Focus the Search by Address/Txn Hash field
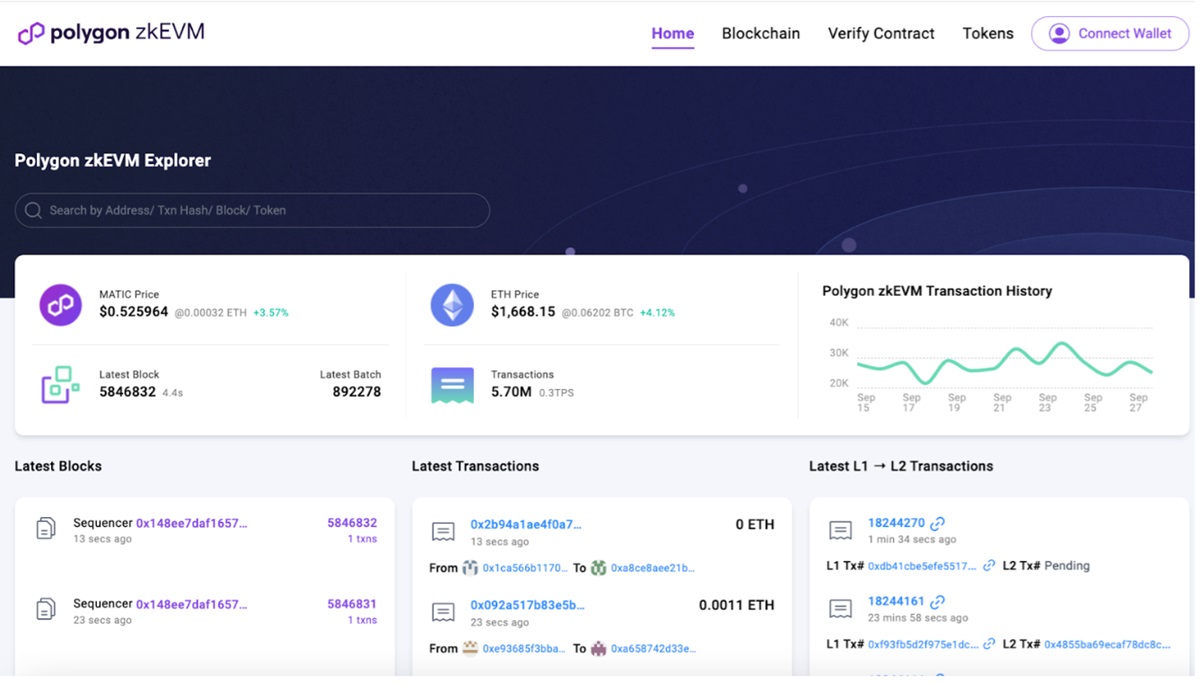Screen dimensions: 1200x684 [x=252, y=210]
